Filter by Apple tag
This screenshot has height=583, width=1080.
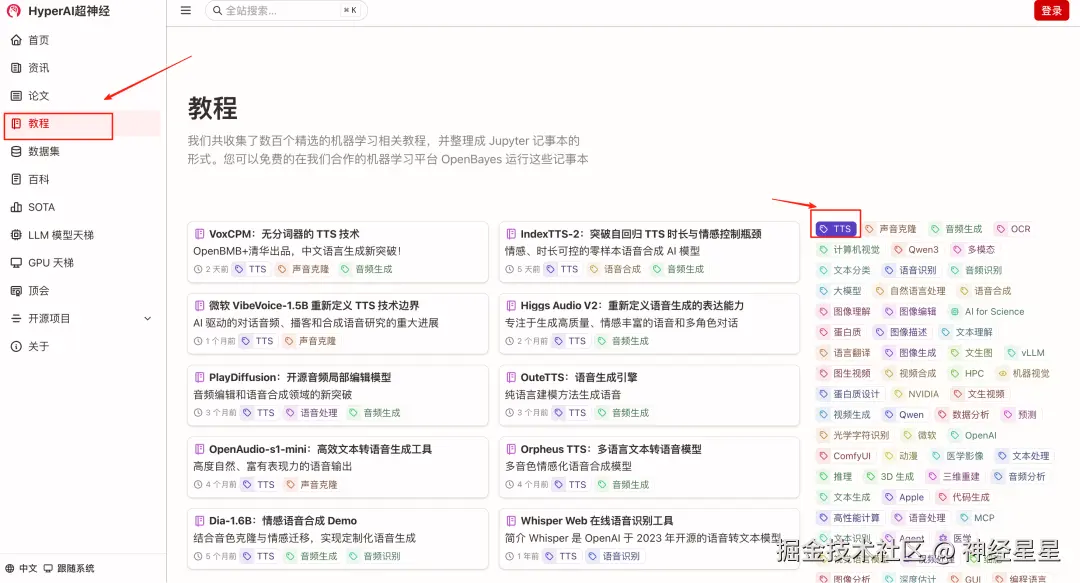click(x=904, y=497)
